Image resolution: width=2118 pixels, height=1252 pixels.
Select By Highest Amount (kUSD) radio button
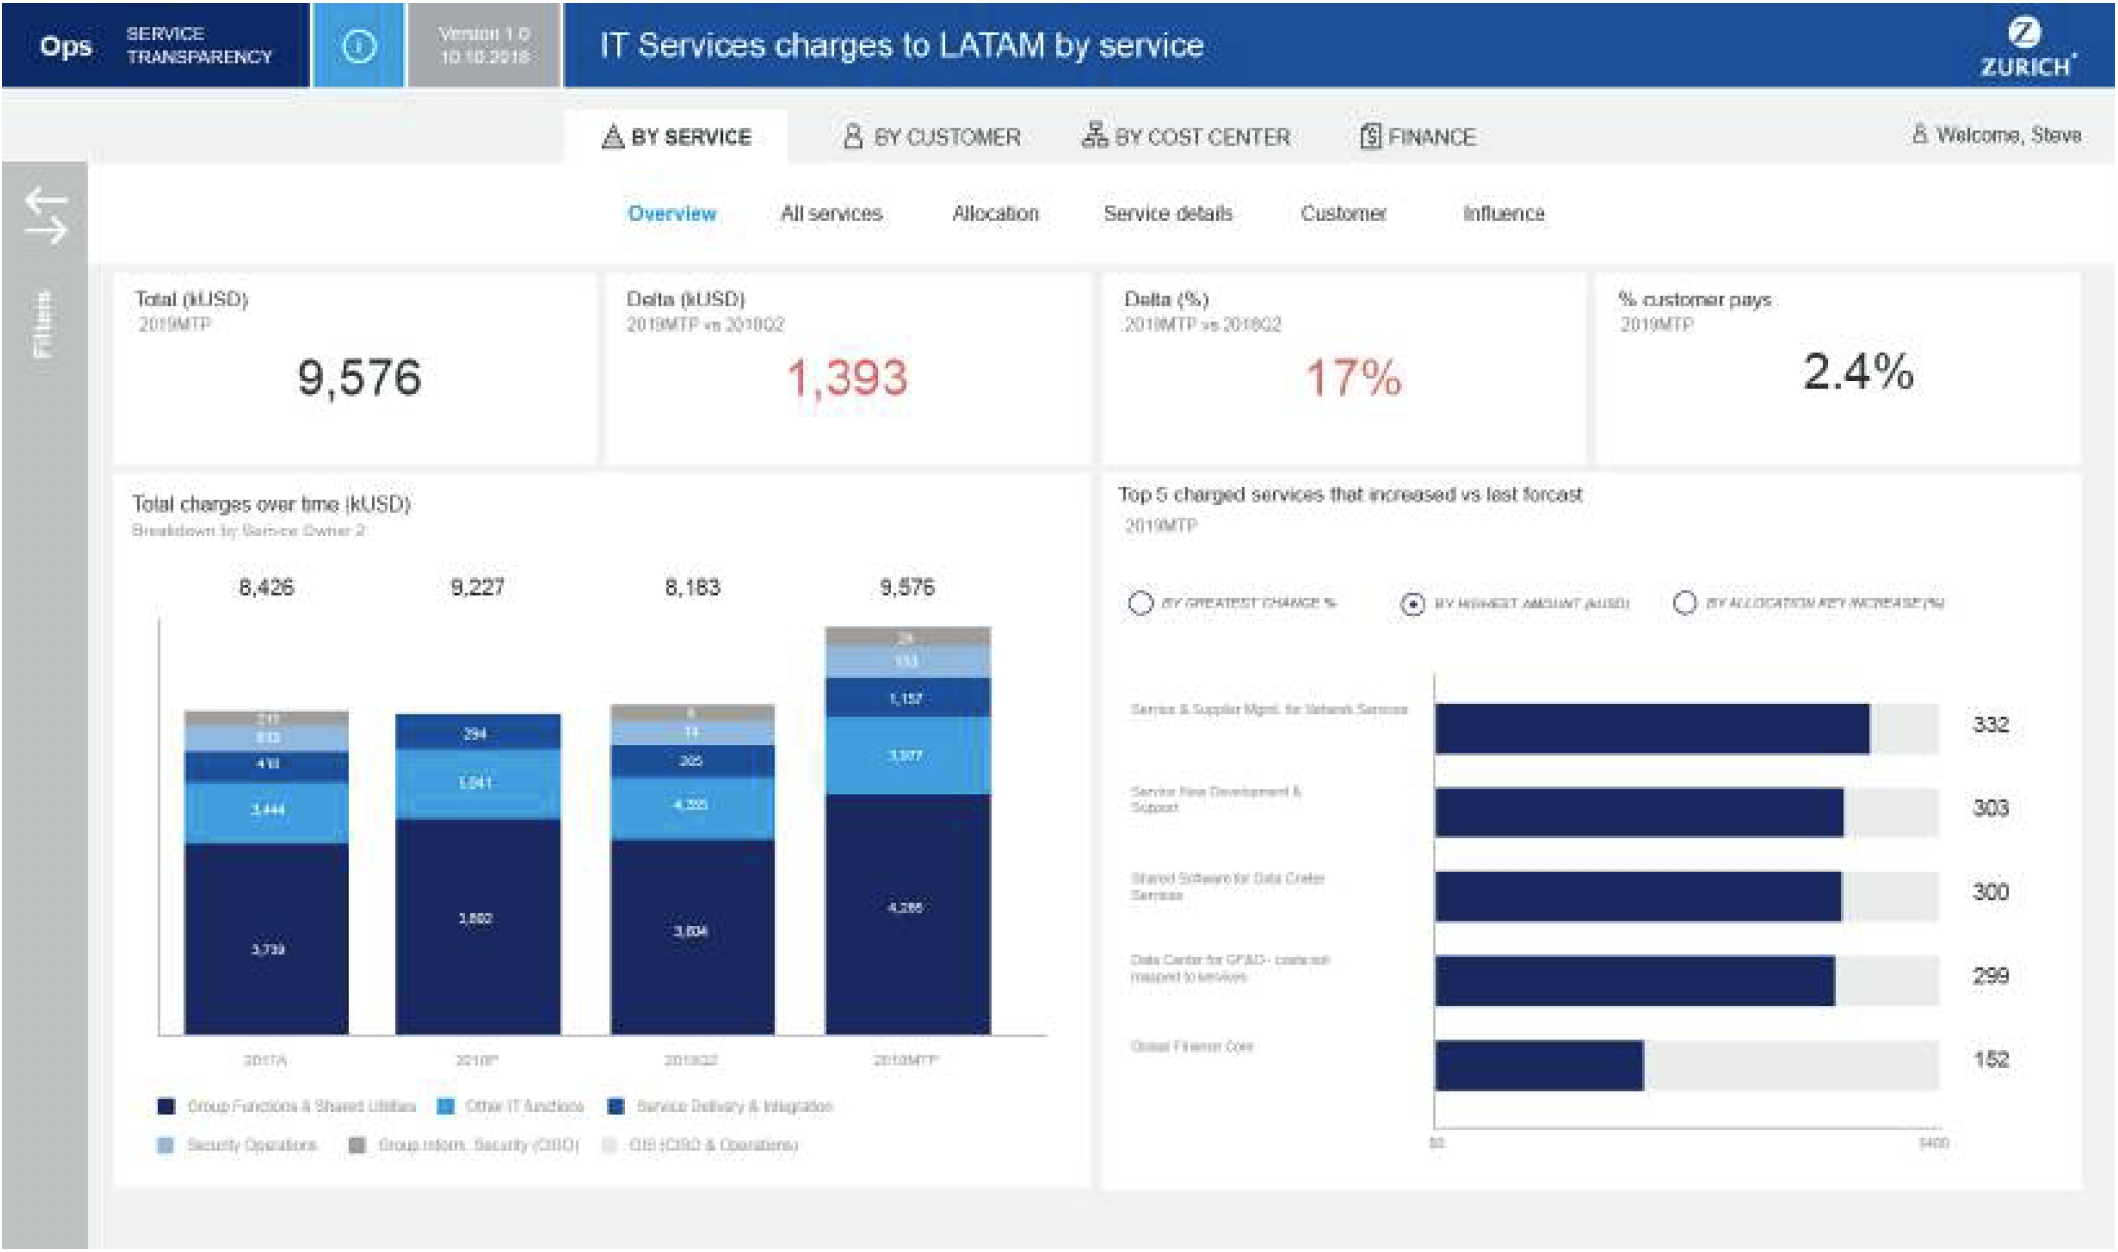[x=1412, y=604]
